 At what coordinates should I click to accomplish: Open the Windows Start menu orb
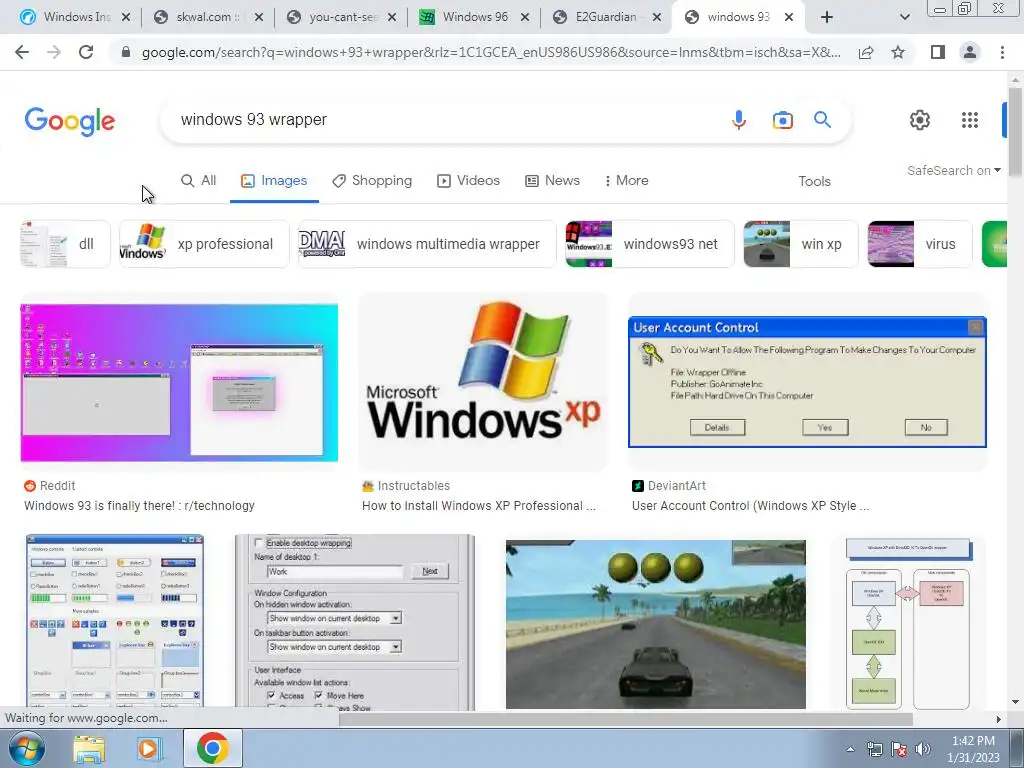point(27,748)
